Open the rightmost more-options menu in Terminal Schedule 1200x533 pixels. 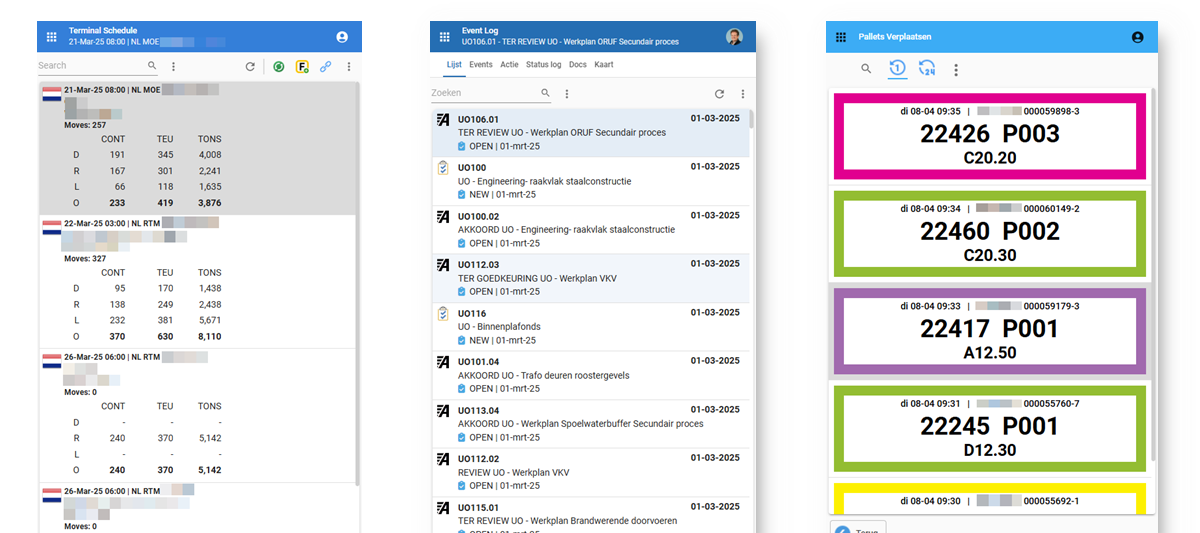tap(349, 67)
